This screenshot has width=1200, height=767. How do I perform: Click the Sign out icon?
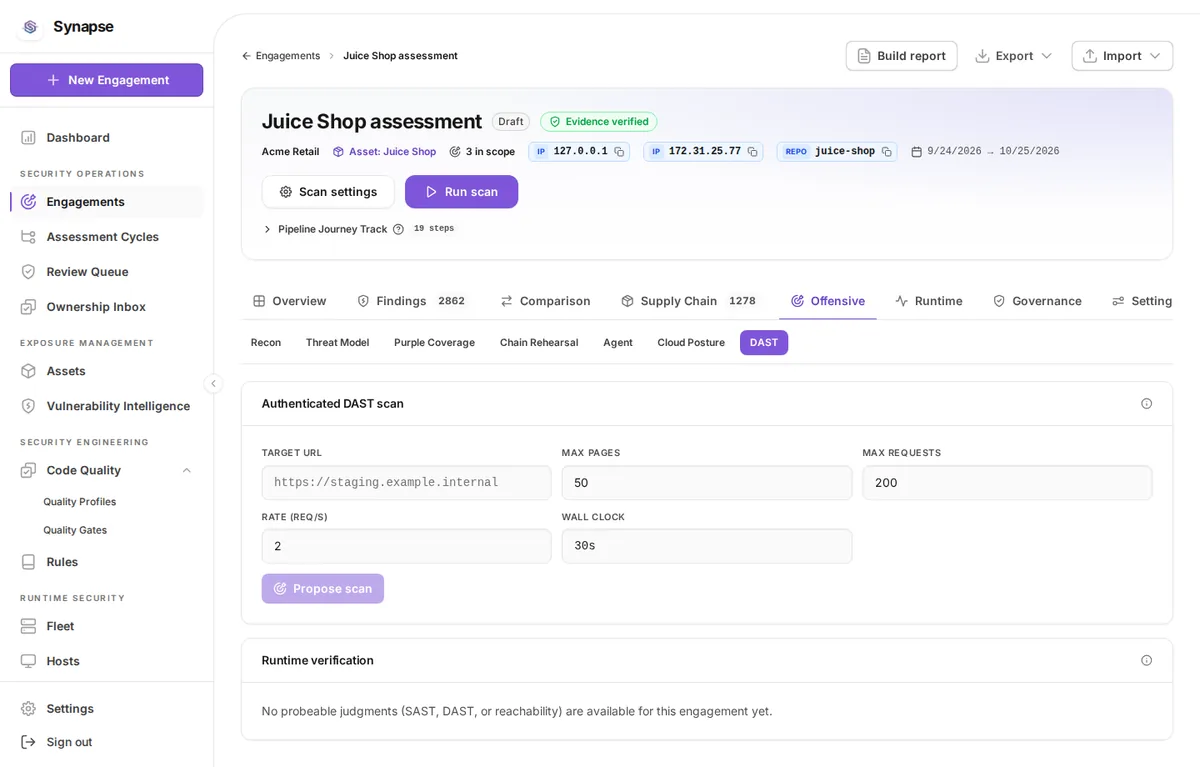(x=28, y=742)
